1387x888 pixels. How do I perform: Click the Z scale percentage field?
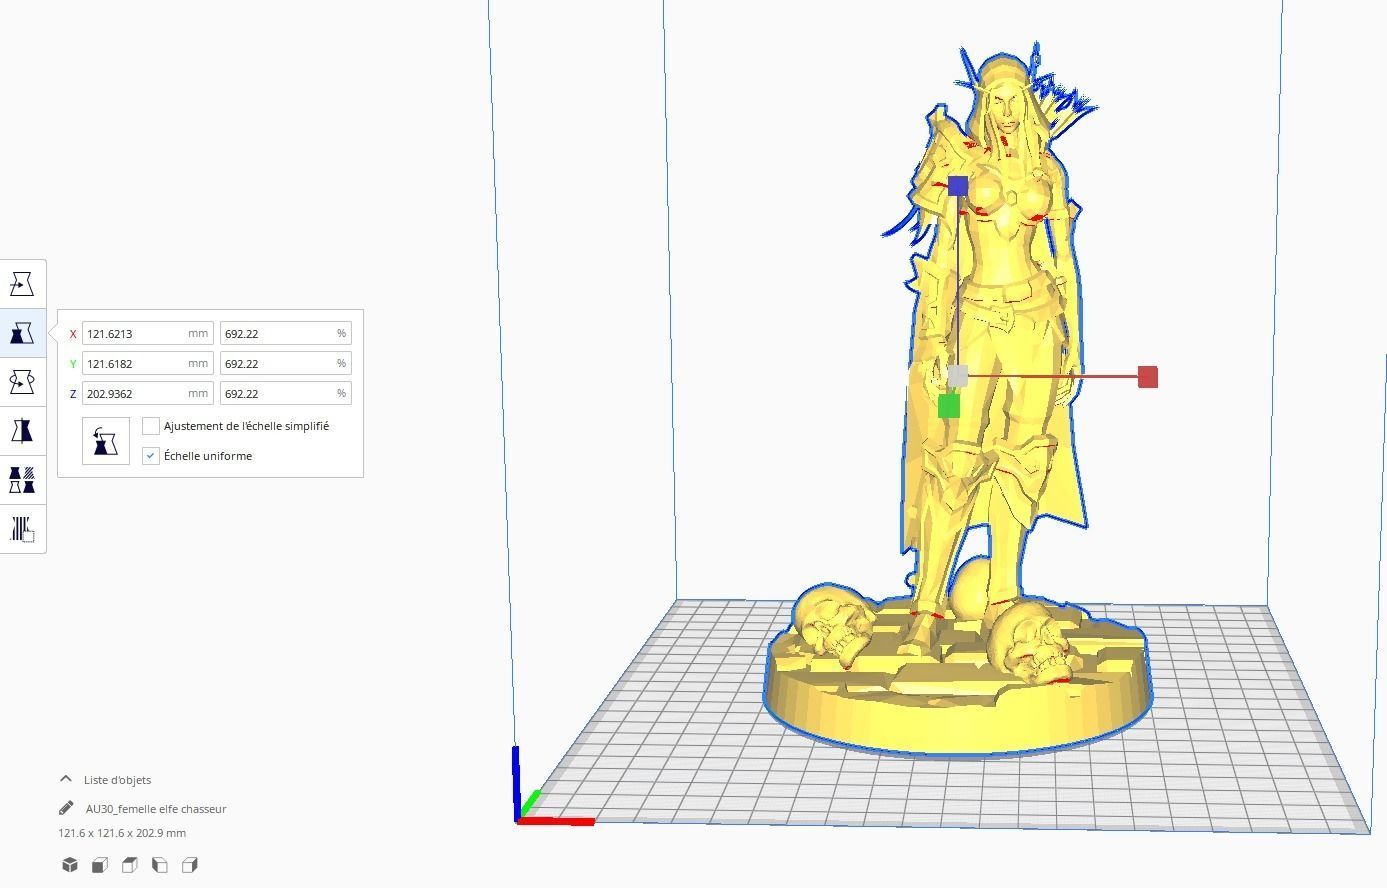click(x=286, y=394)
